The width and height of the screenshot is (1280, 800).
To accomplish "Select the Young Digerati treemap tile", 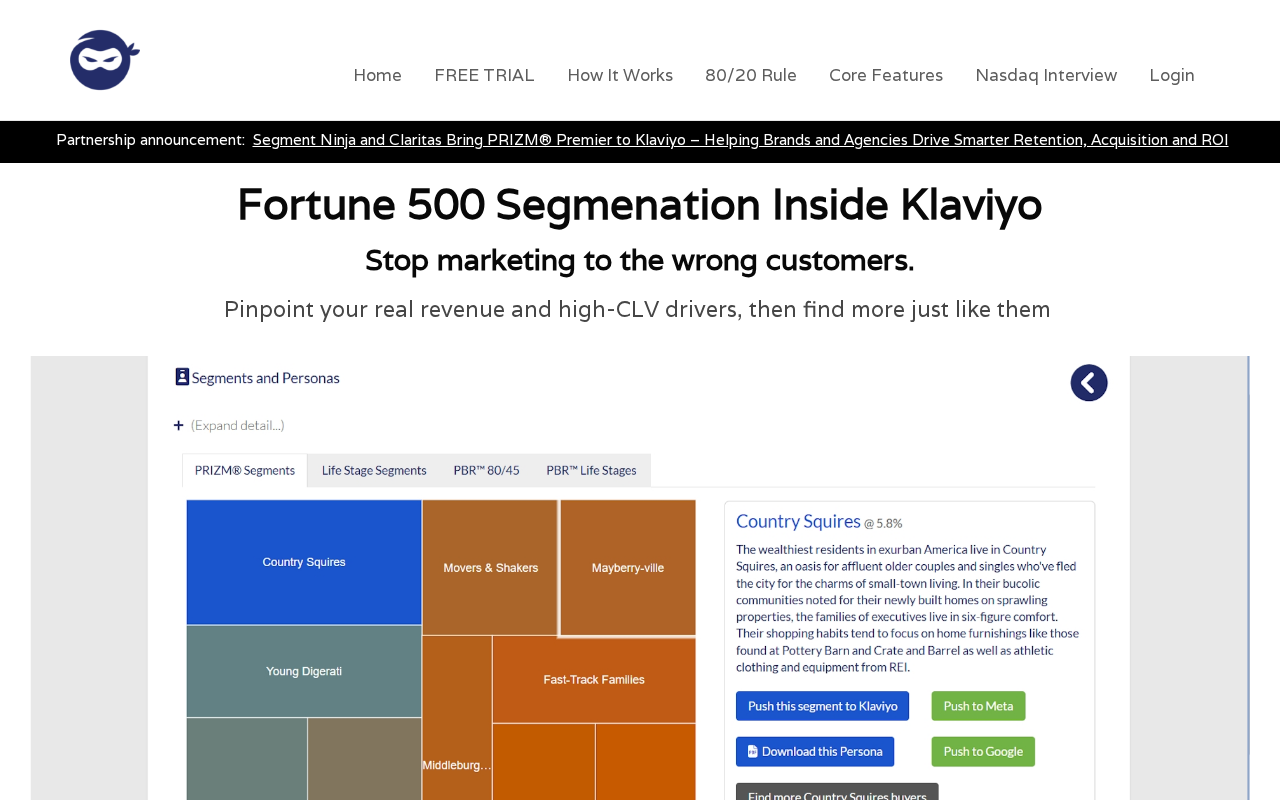I will pos(304,671).
